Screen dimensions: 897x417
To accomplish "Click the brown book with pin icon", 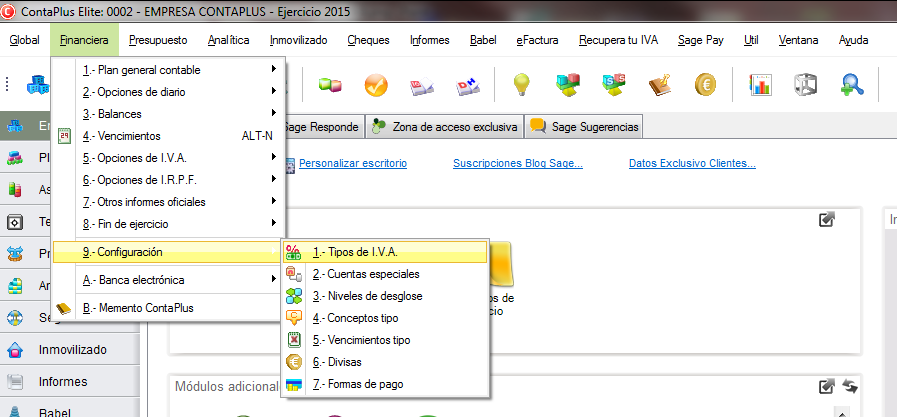I will click(661, 85).
